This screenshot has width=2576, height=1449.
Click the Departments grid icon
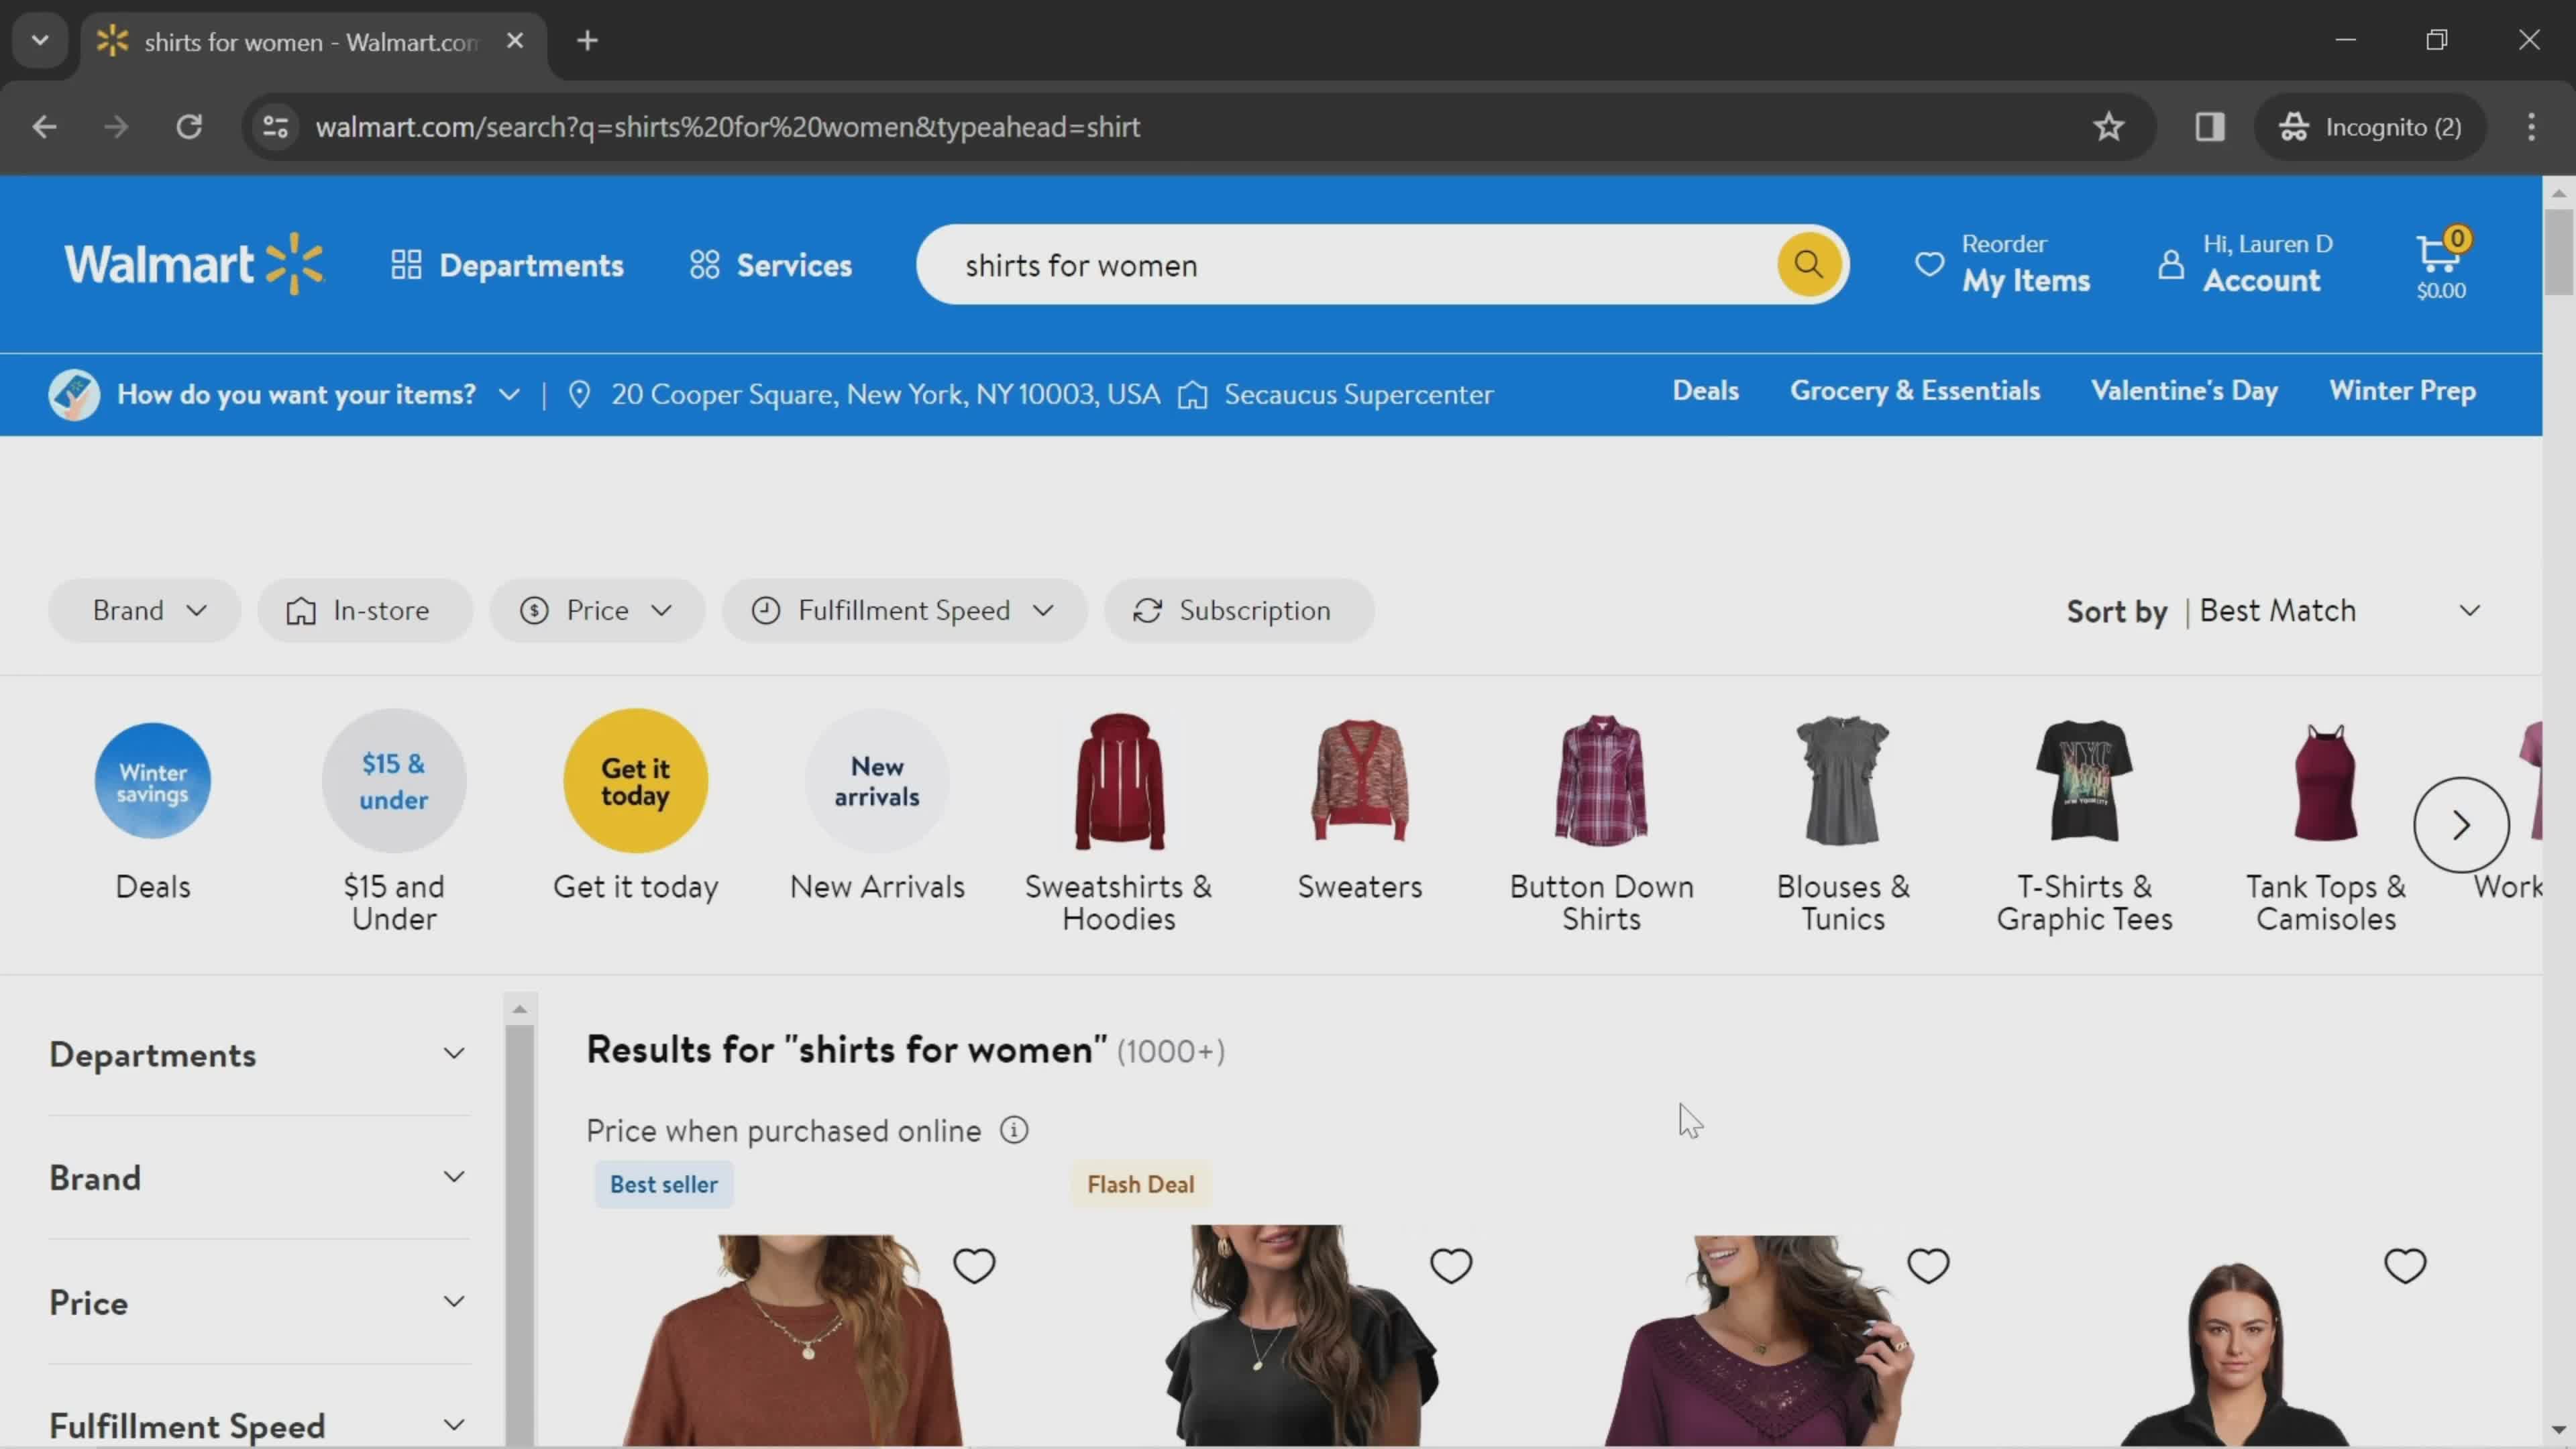[x=406, y=265]
